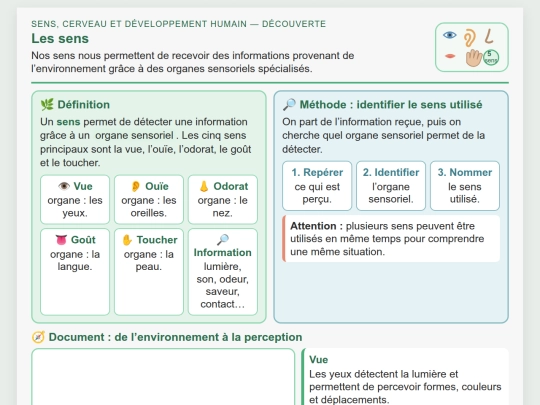540x405 pixels.
Task: Click the 'Définition' heading
Action: (84, 105)
